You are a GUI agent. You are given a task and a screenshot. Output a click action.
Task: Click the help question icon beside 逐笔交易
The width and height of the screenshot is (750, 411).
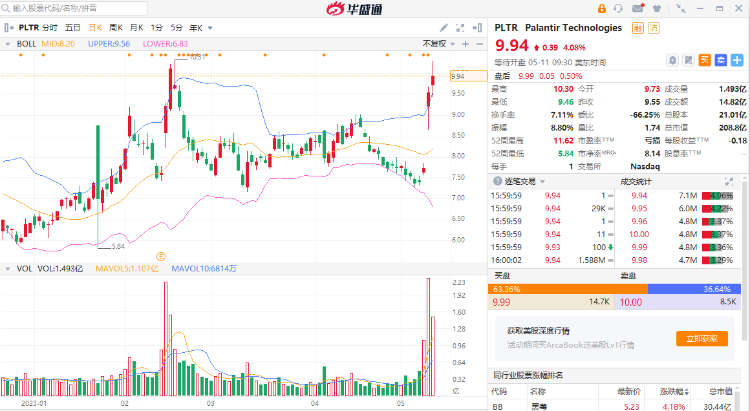[x=497, y=181]
